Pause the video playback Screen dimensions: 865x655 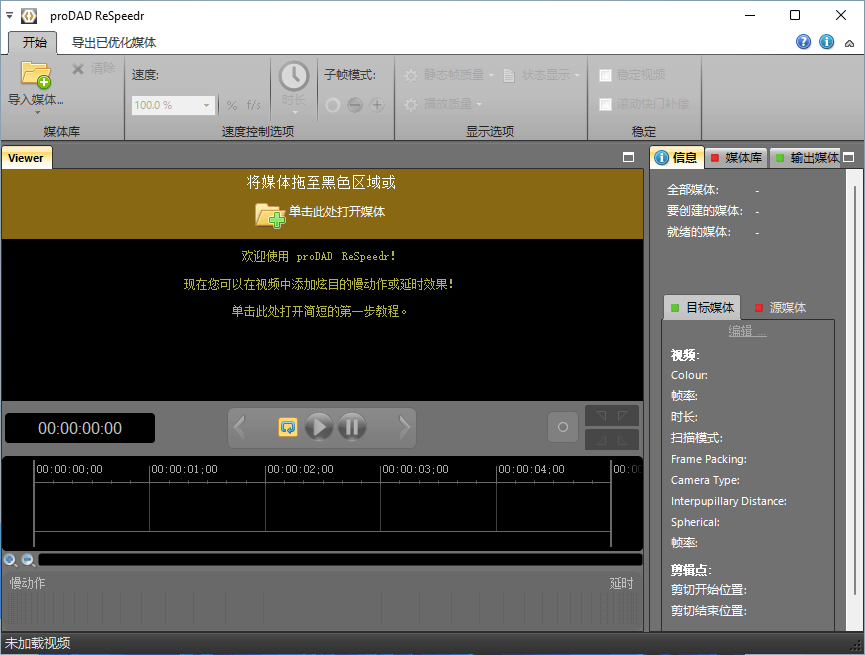pos(352,427)
